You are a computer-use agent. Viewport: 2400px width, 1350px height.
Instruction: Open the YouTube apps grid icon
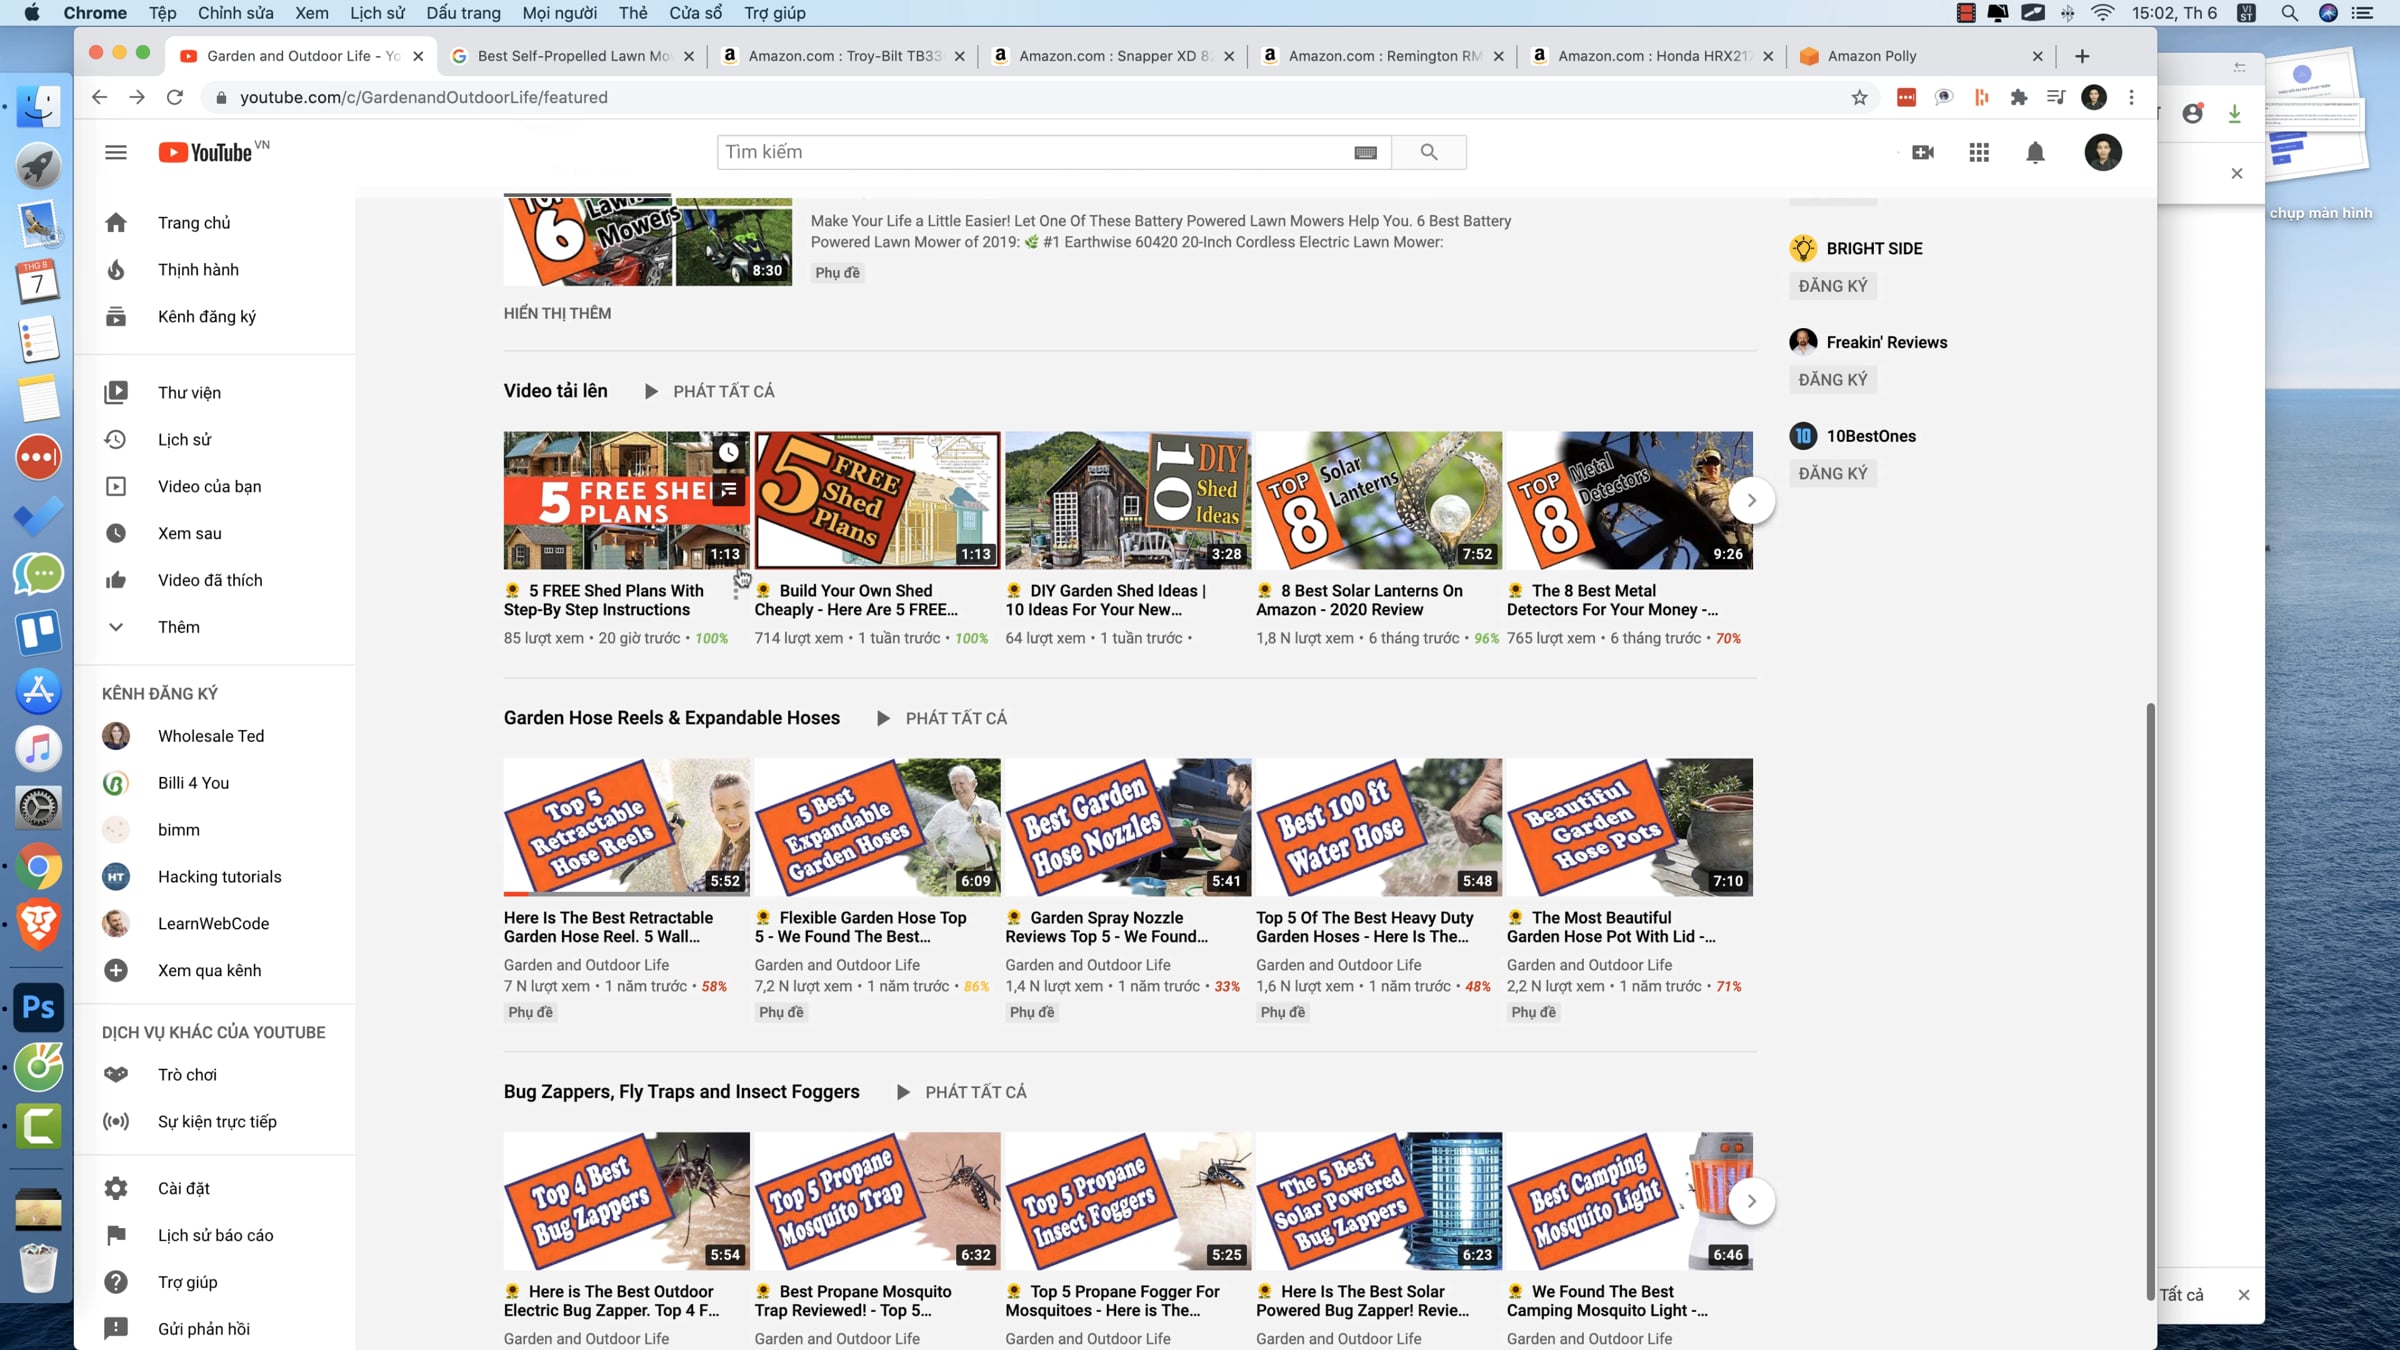pyautogui.click(x=1978, y=152)
